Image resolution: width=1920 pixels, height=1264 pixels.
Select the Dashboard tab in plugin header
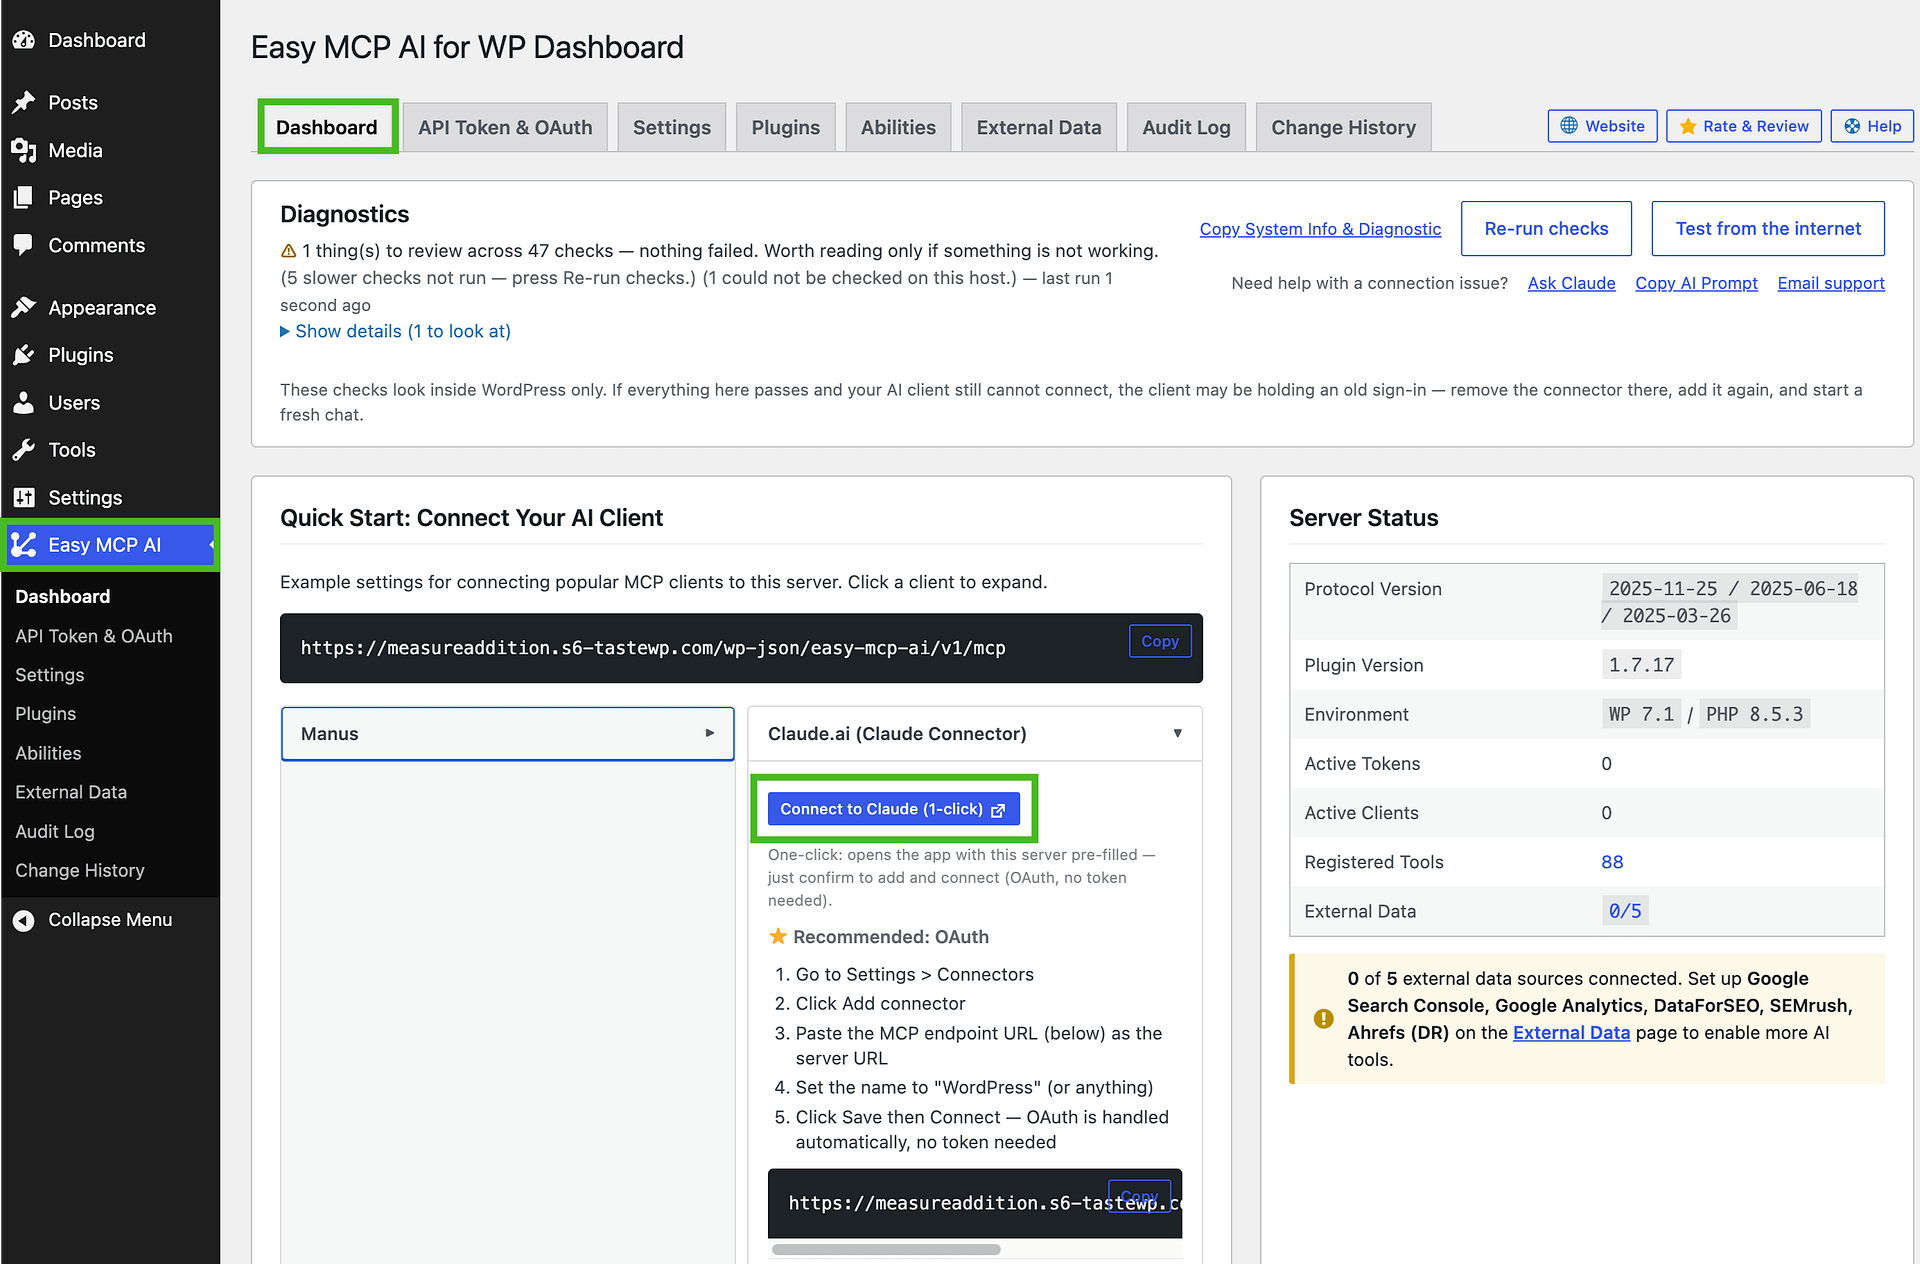pyautogui.click(x=327, y=127)
